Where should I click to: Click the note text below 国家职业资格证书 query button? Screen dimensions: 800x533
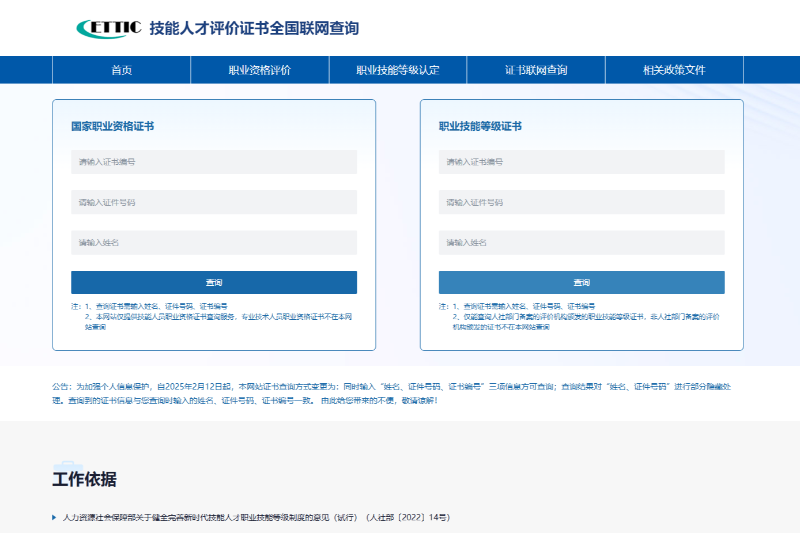click(x=212, y=316)
